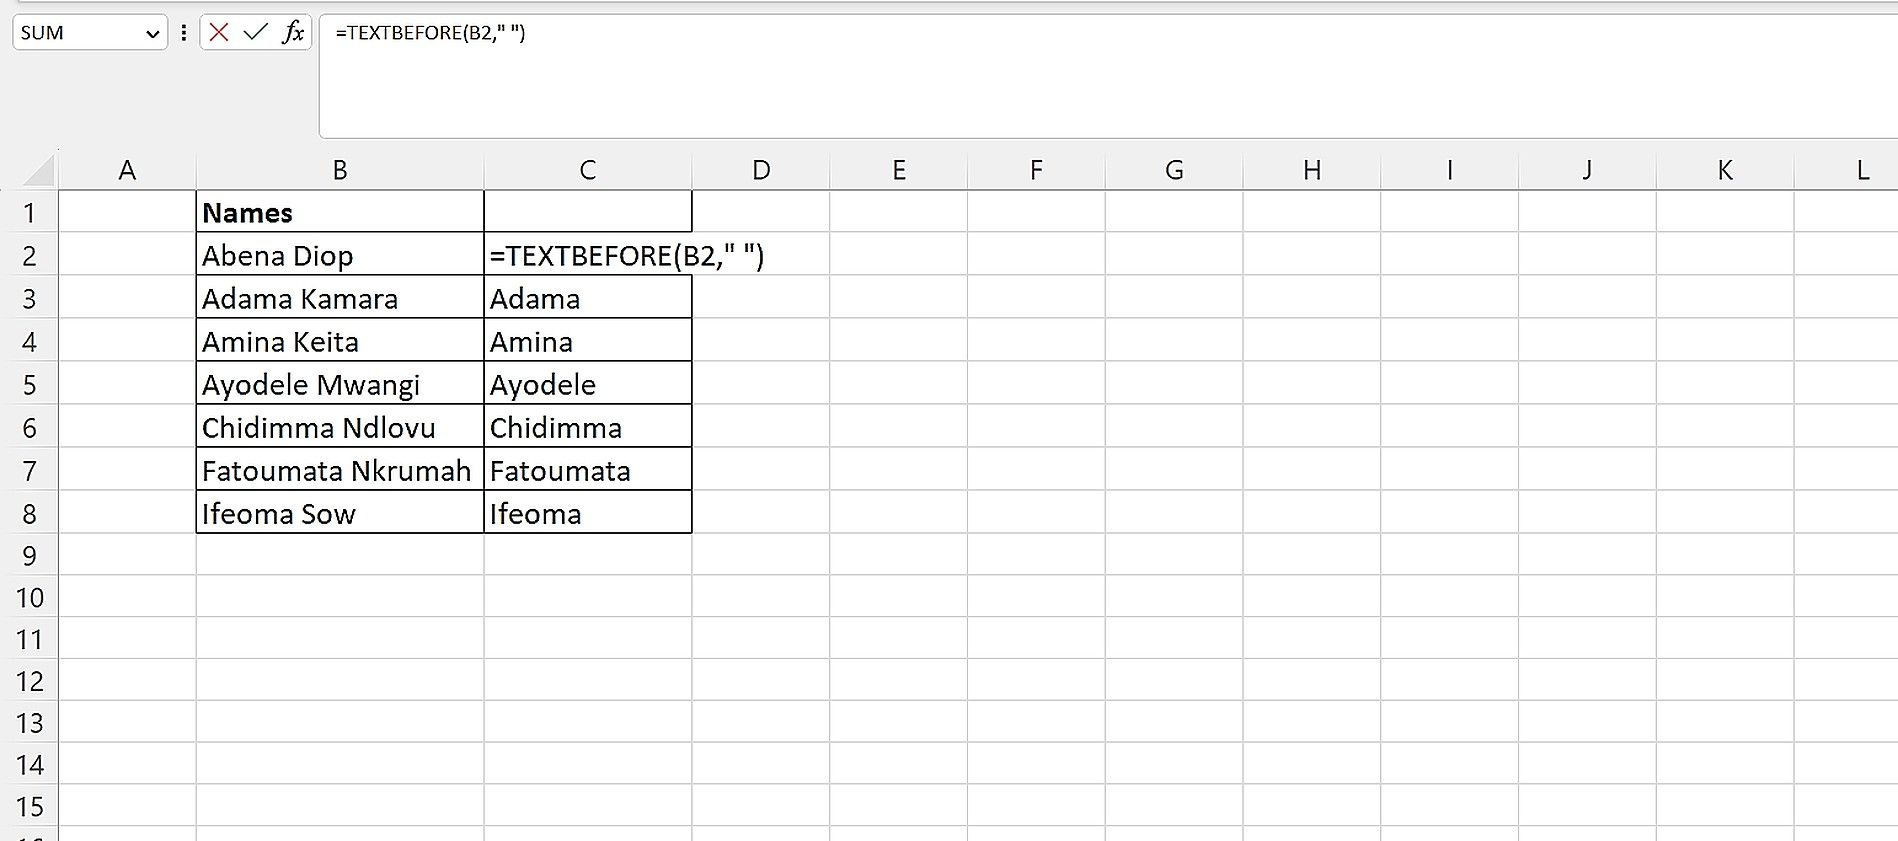Click cell C3 containing Adama
This screenshot has width=1898, height=841.
(588, 298)
